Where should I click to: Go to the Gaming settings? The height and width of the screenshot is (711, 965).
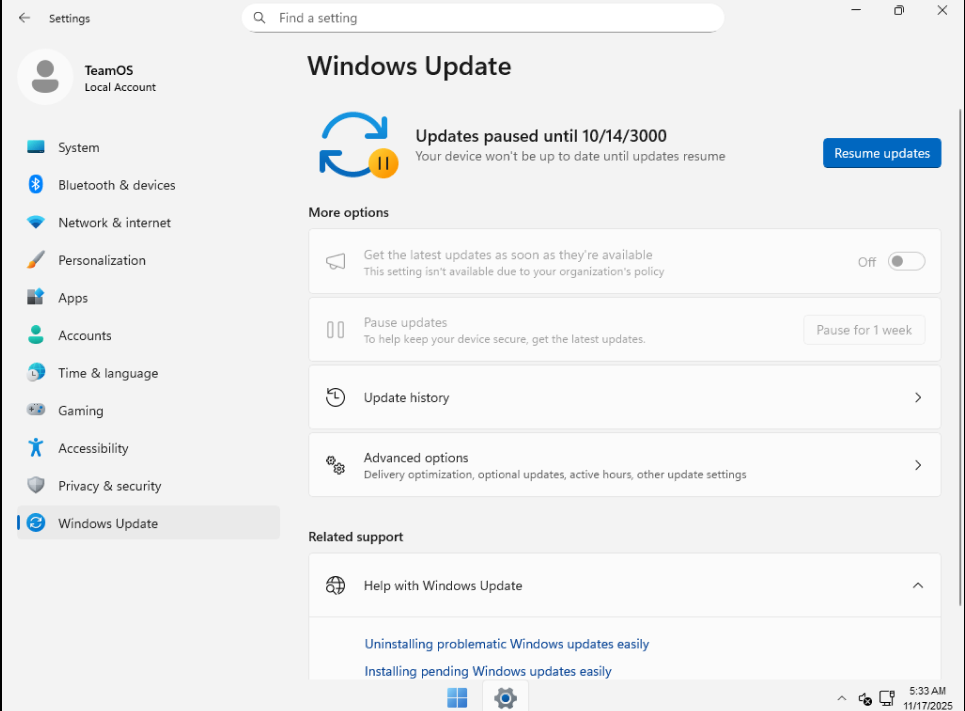pyautogui.click(x=148, y=410)
